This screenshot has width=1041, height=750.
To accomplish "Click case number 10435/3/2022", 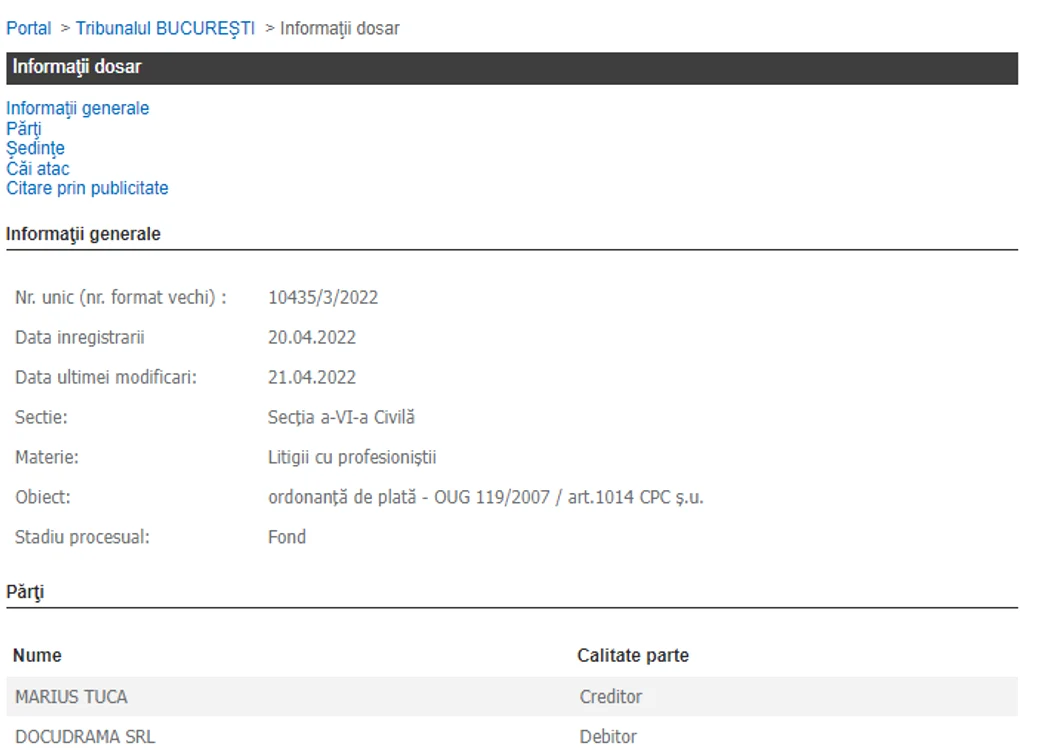I will point(323,297).
